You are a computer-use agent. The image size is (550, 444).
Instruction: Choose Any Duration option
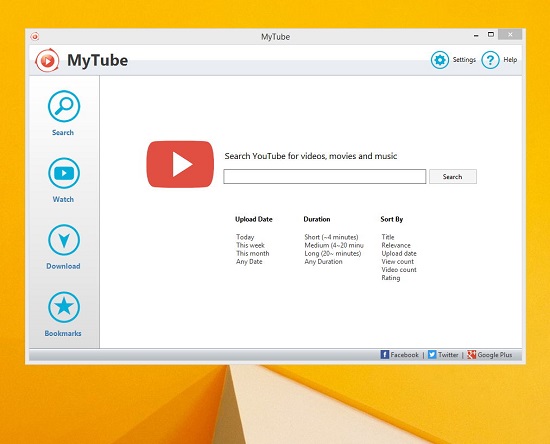click(323, 262)
